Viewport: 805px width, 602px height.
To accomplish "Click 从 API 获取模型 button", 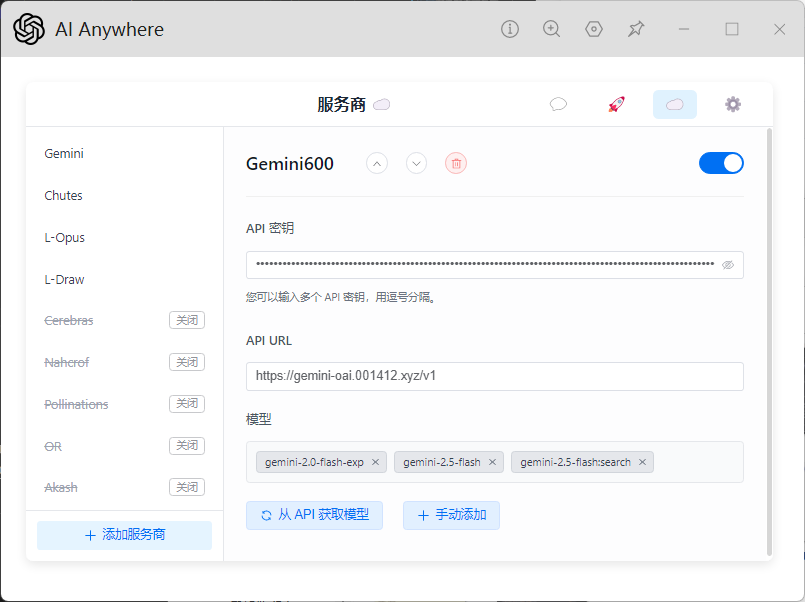I will pos(314,515).
